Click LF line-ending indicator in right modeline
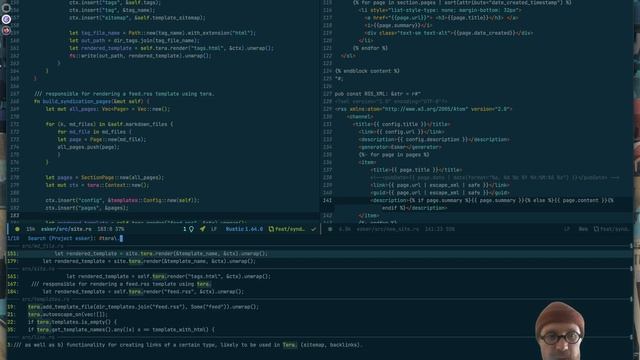 (x=567, y=229)
